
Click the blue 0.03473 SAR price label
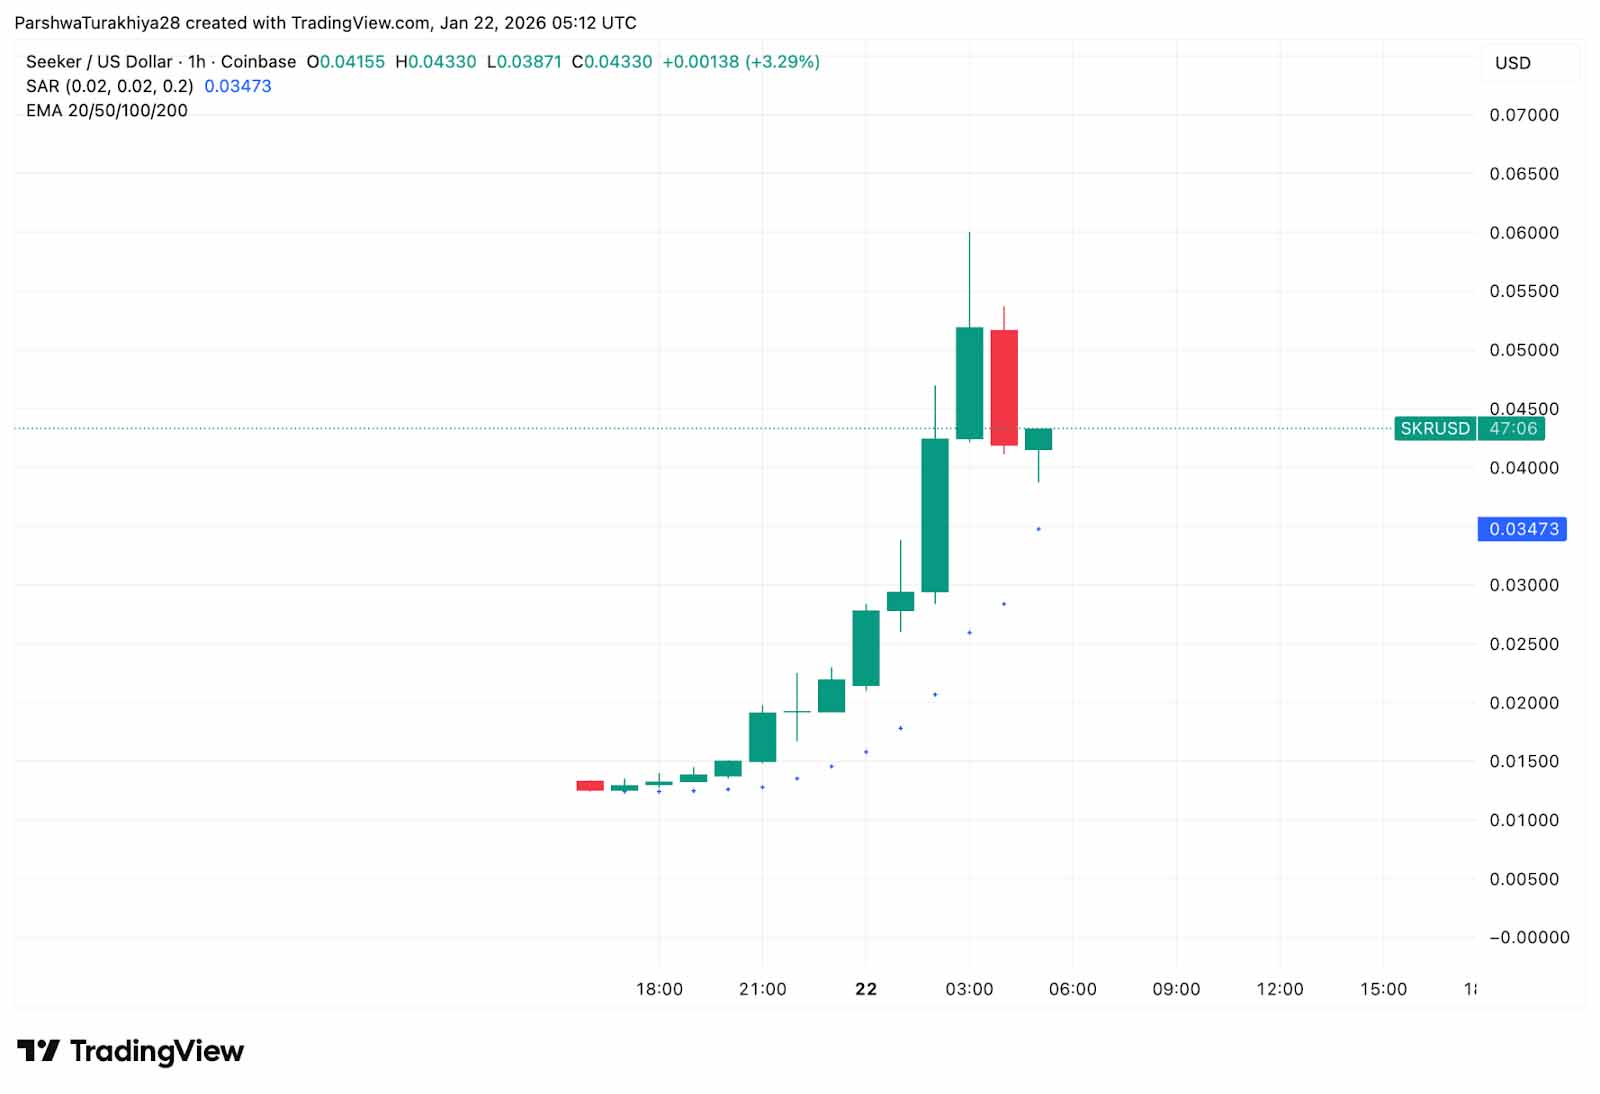(x=1522, y=529)
